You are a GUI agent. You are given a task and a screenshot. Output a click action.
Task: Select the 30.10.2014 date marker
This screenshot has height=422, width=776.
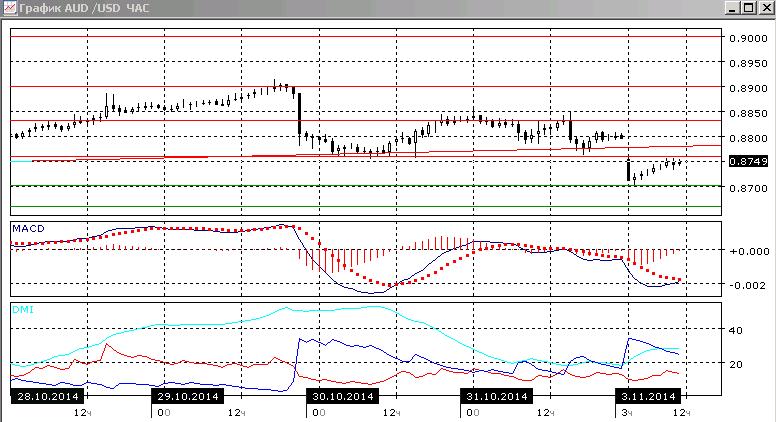tap(342, 396)
